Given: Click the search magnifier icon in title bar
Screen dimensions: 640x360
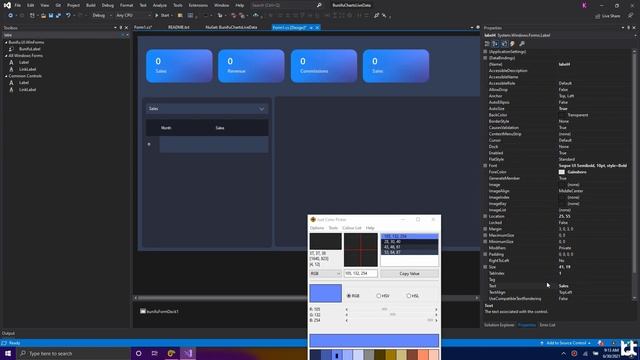Looking at the screenshot, I should [x=319, y=5].
